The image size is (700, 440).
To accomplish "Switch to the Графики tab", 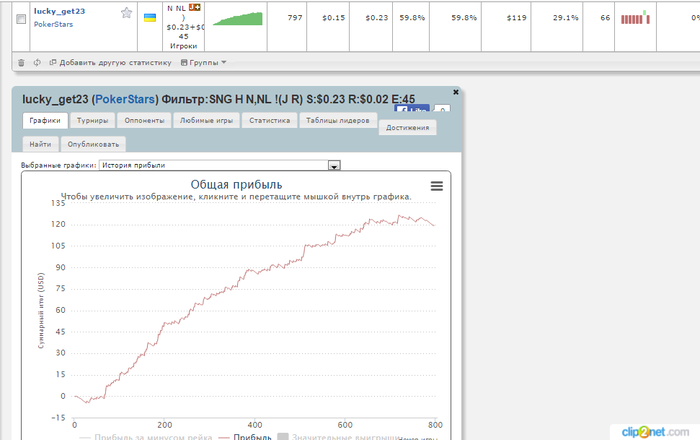I will 45,120.
